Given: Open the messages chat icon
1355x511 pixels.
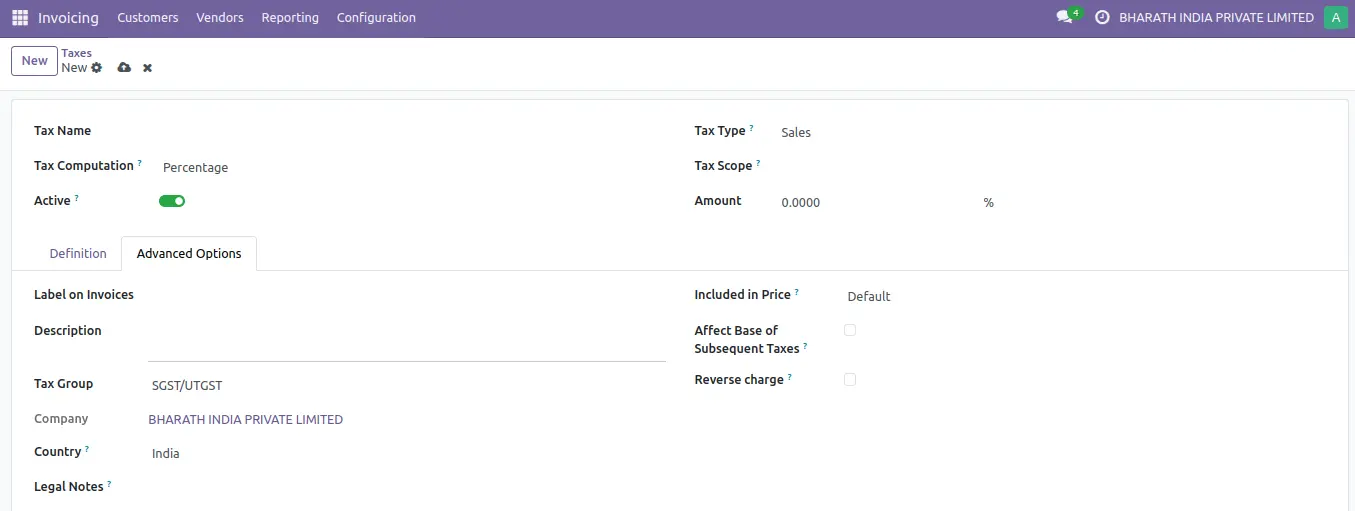Looking at the screenshot, I should tap(1064, 18).
